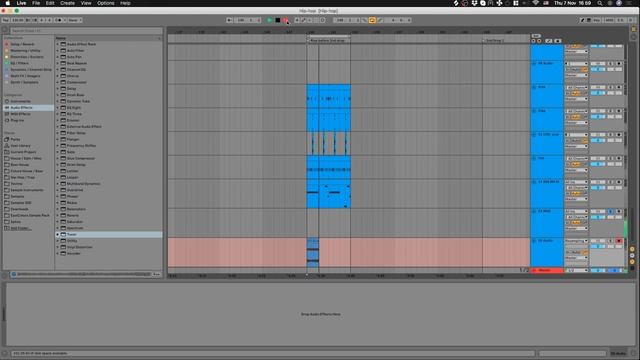This screenshot has width=640, height=360.
Task: Open the Downloads folder in Places
Action: [x=20, y=209]
